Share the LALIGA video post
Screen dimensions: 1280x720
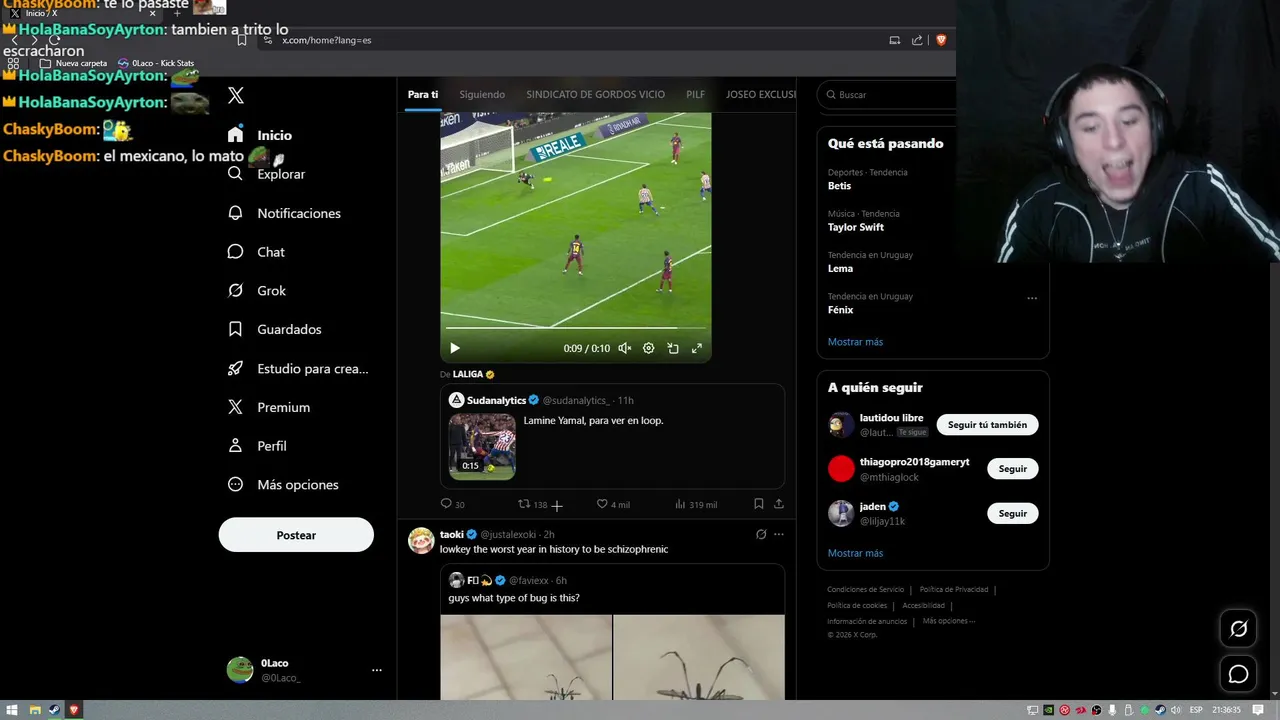779,504
